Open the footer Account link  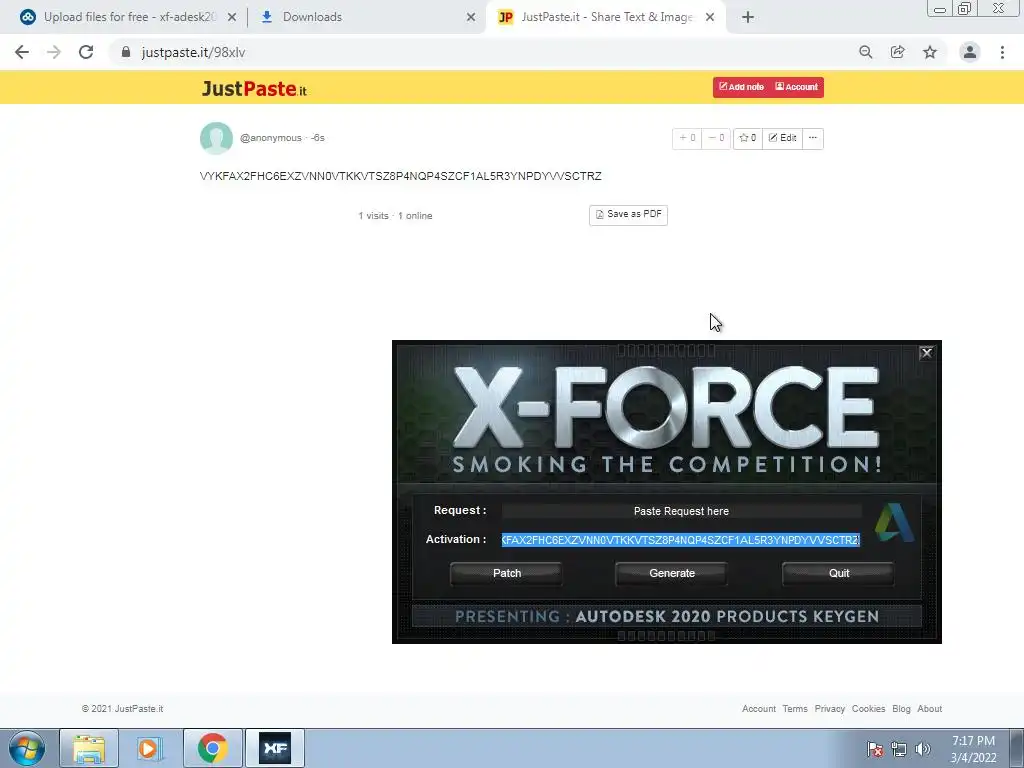pyautogui.click(x=759, y=709)
